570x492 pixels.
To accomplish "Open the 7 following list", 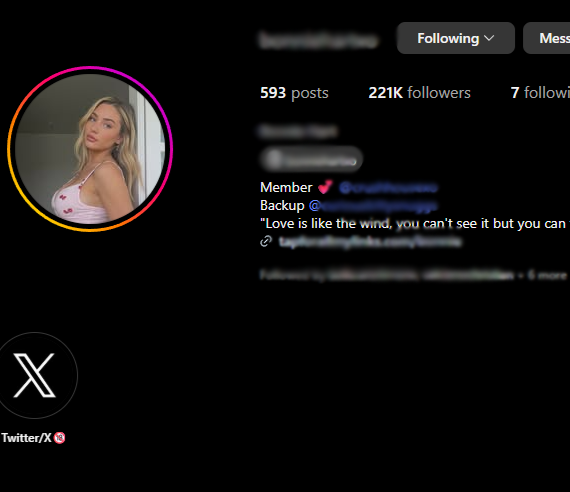I will pyautogui.click(x=540, y=93).
